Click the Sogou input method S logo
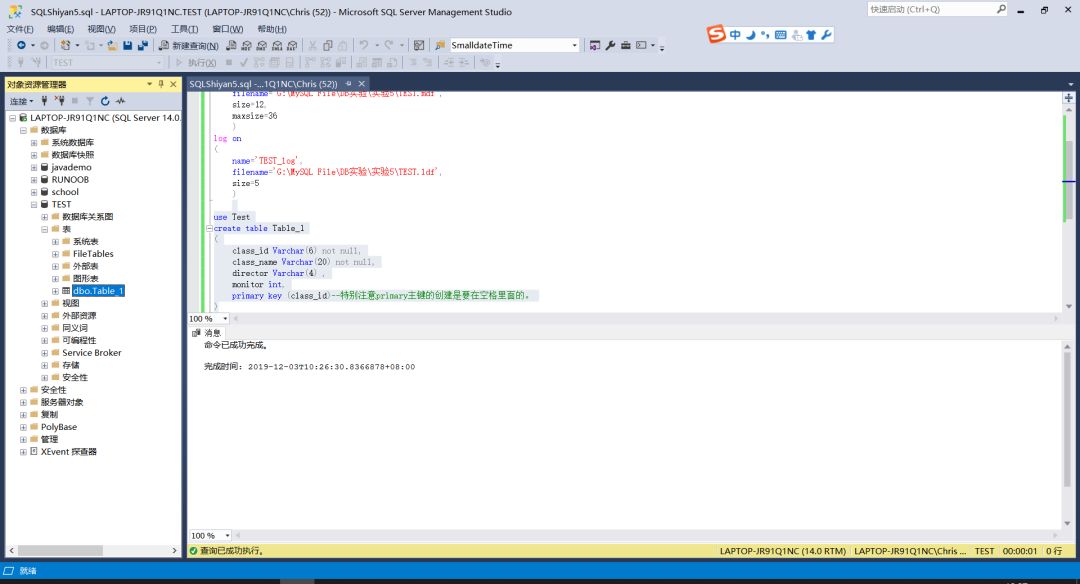The image size is (1080, 584). [716, 34]
